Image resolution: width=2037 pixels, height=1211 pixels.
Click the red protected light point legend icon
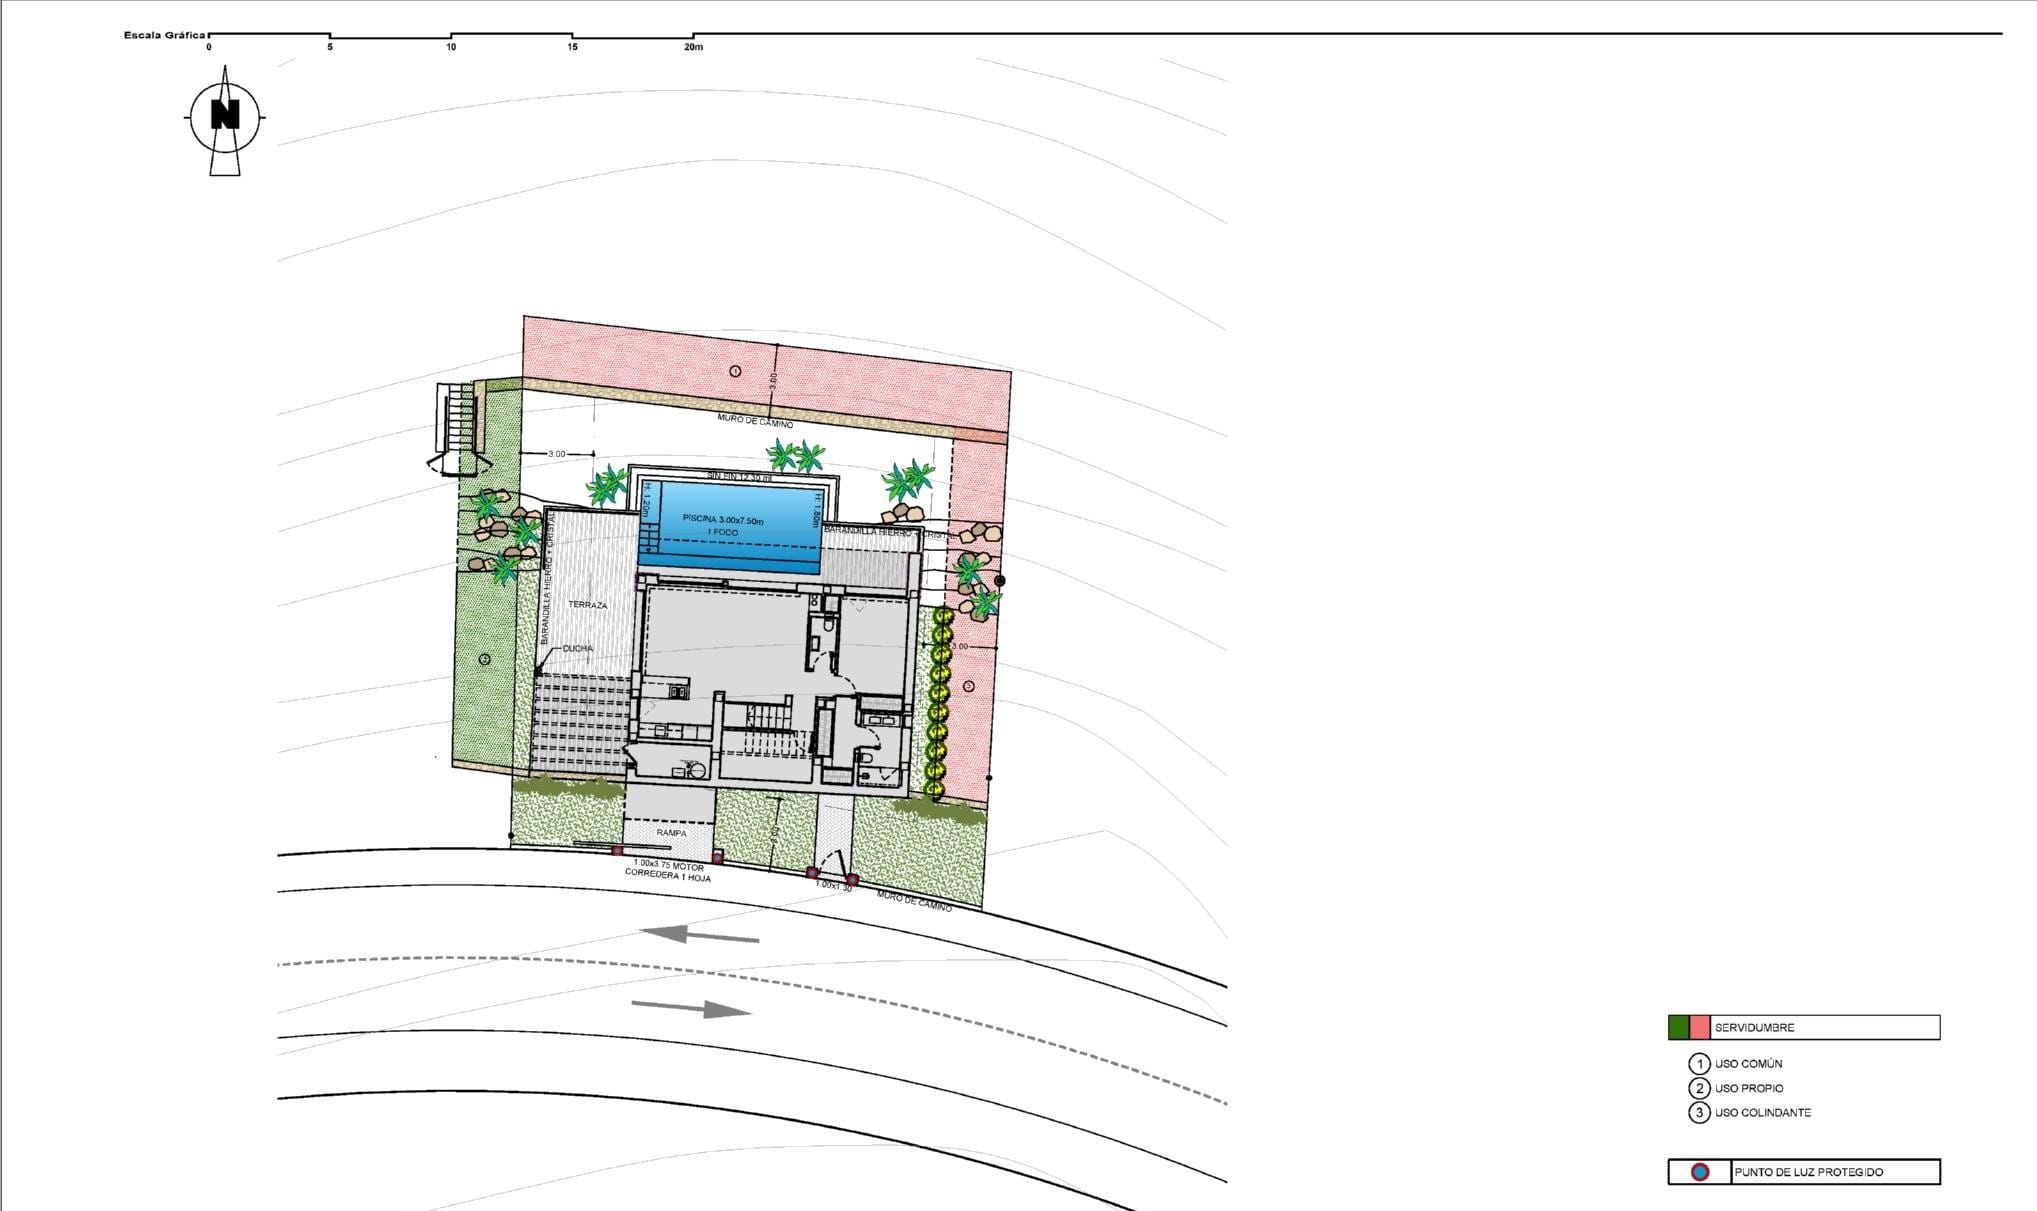coord(1699,1172)
